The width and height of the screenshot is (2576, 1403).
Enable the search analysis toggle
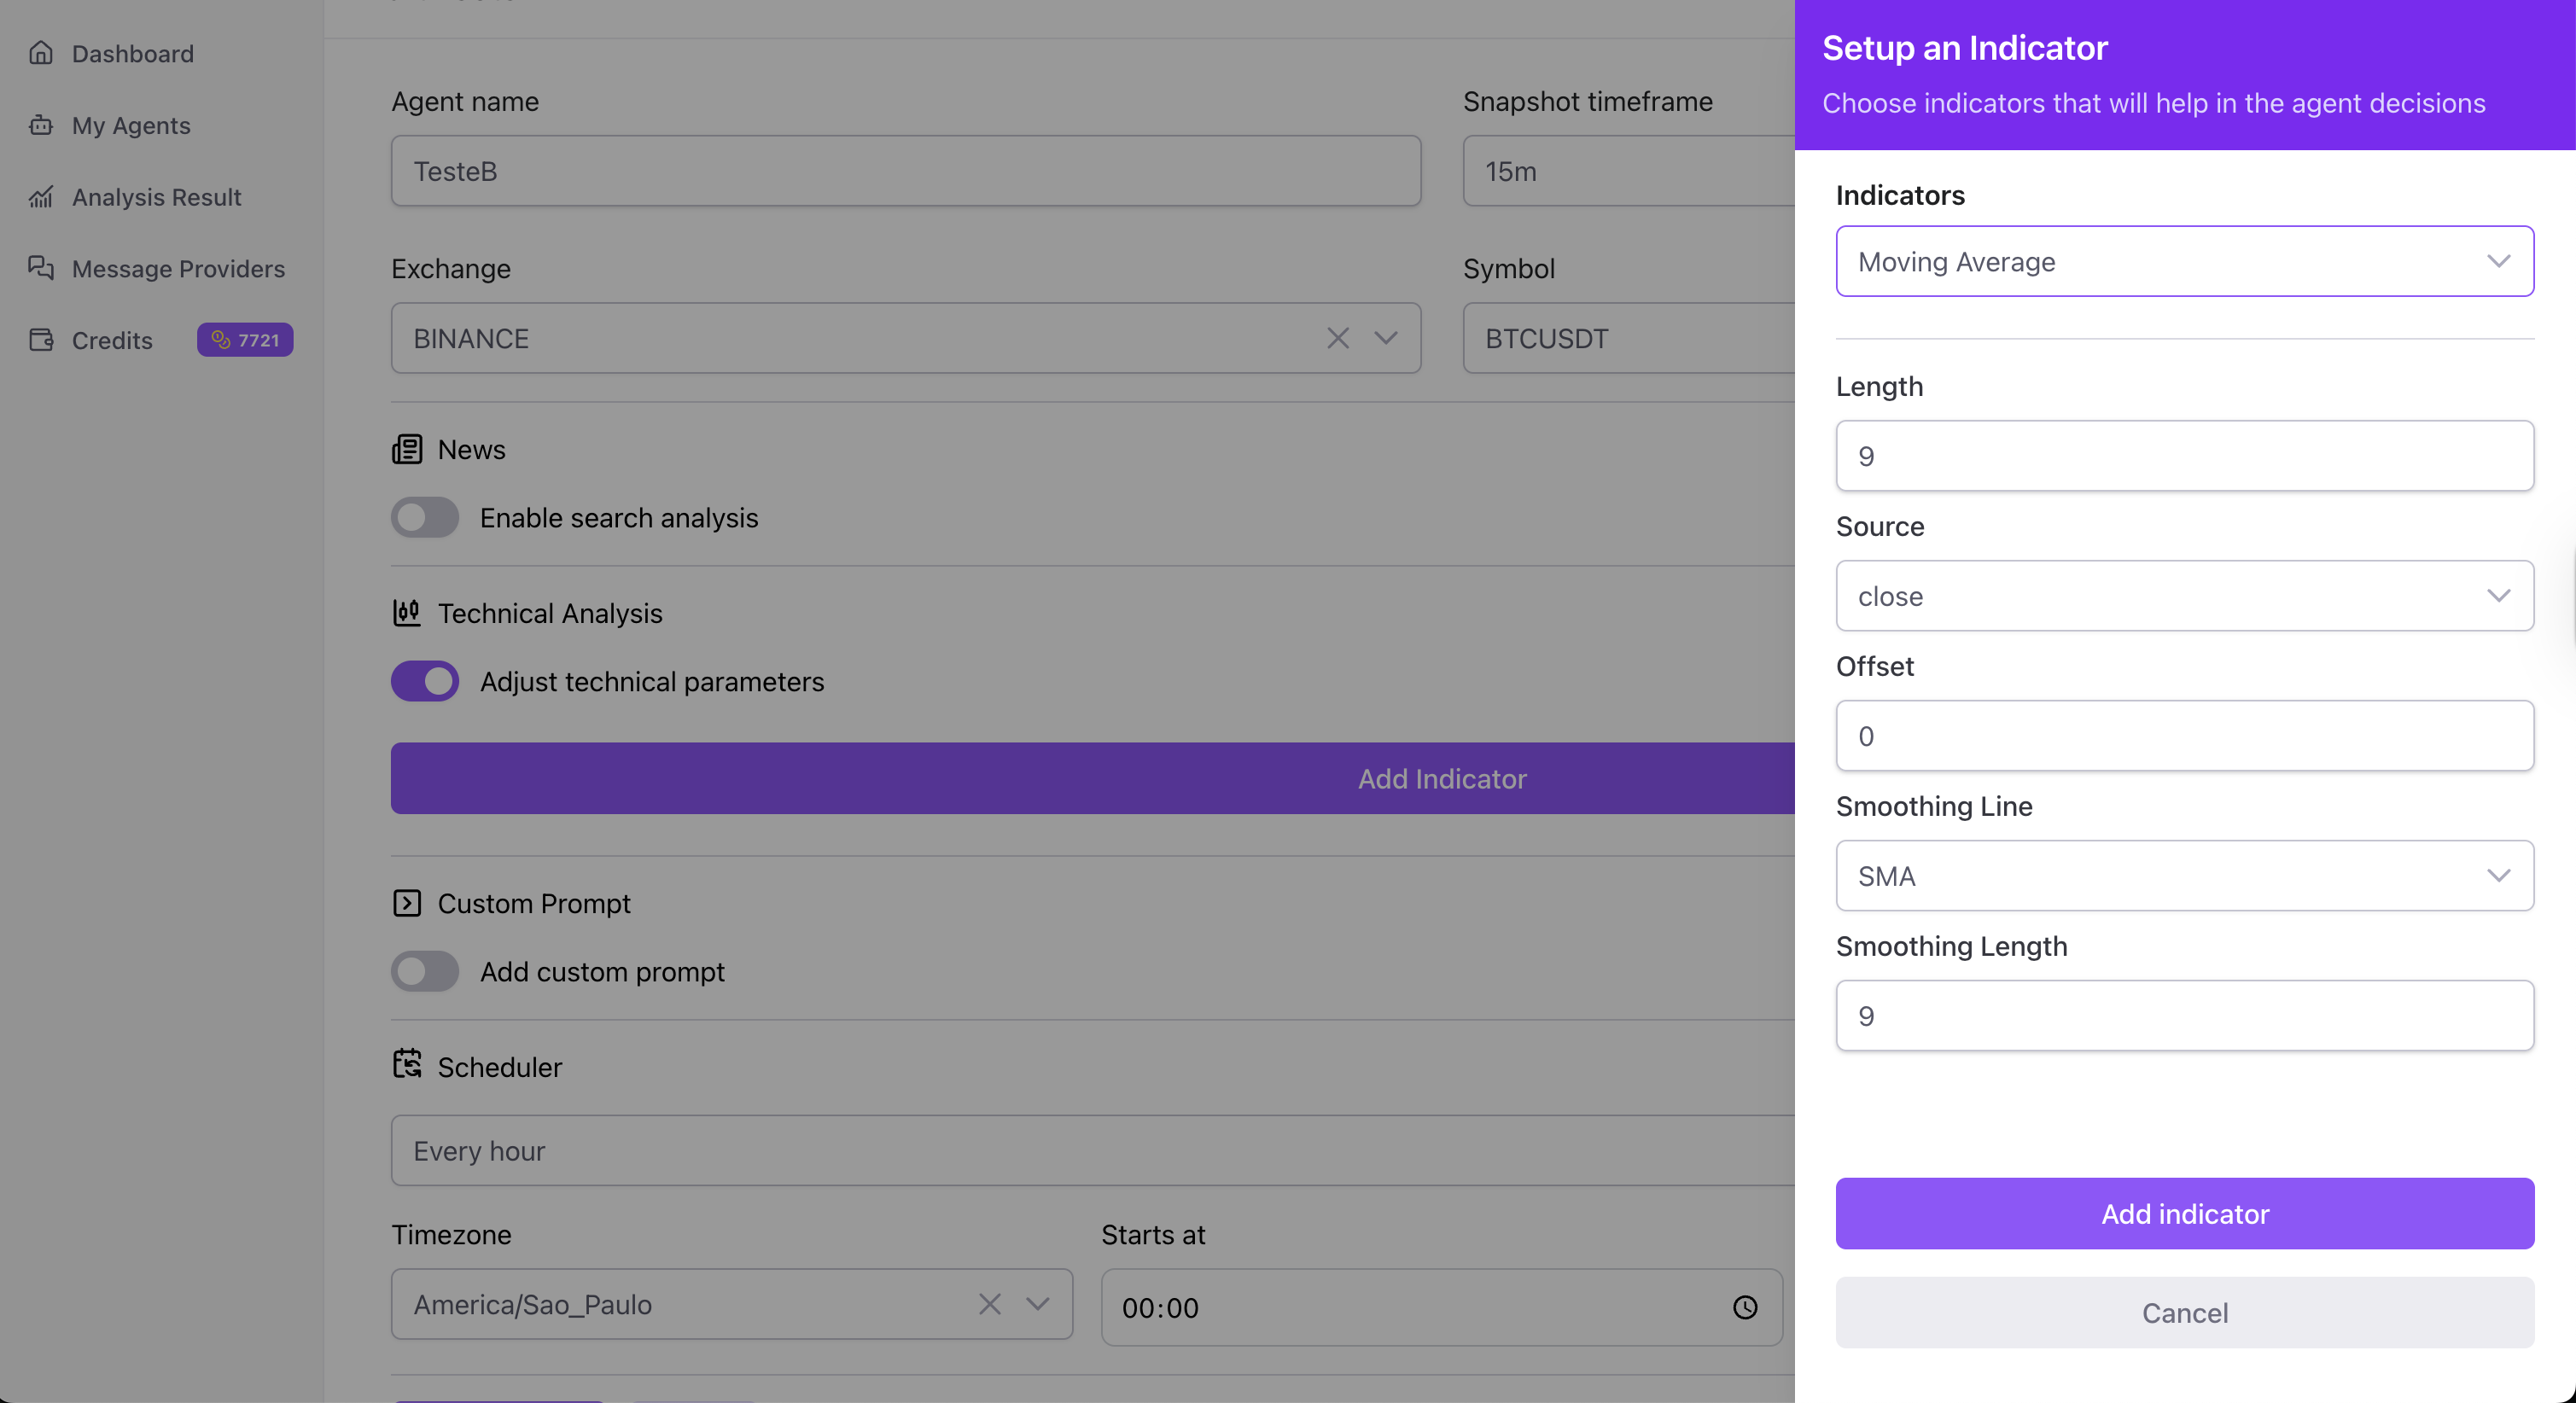[425, 518]
